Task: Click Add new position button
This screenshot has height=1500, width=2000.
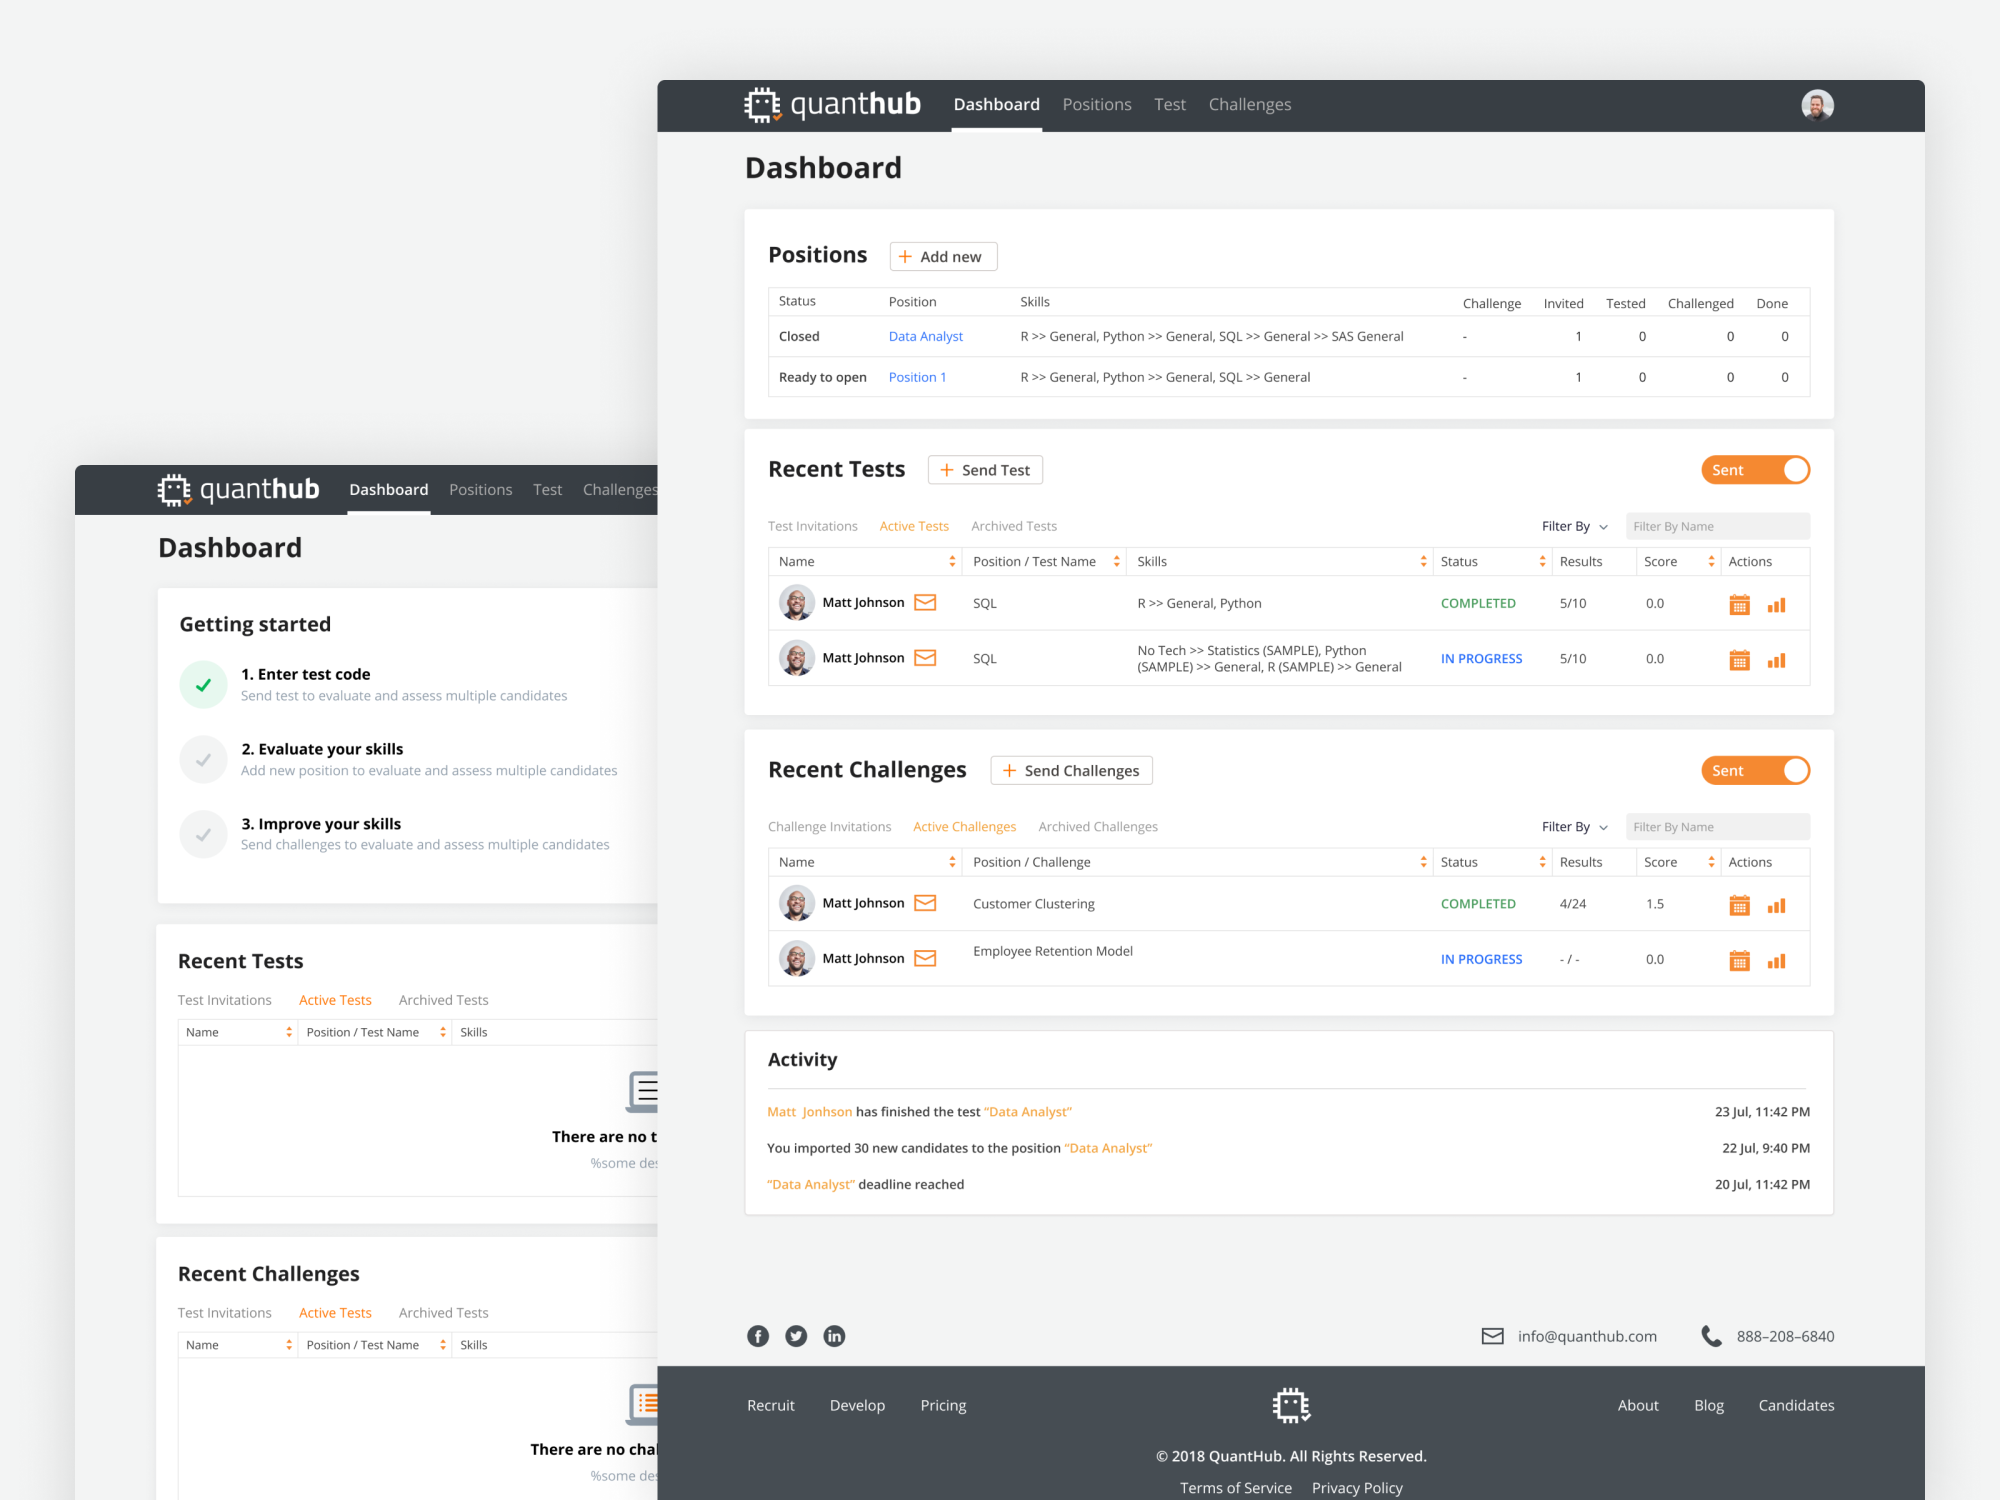Action: (x=943, y=256)
